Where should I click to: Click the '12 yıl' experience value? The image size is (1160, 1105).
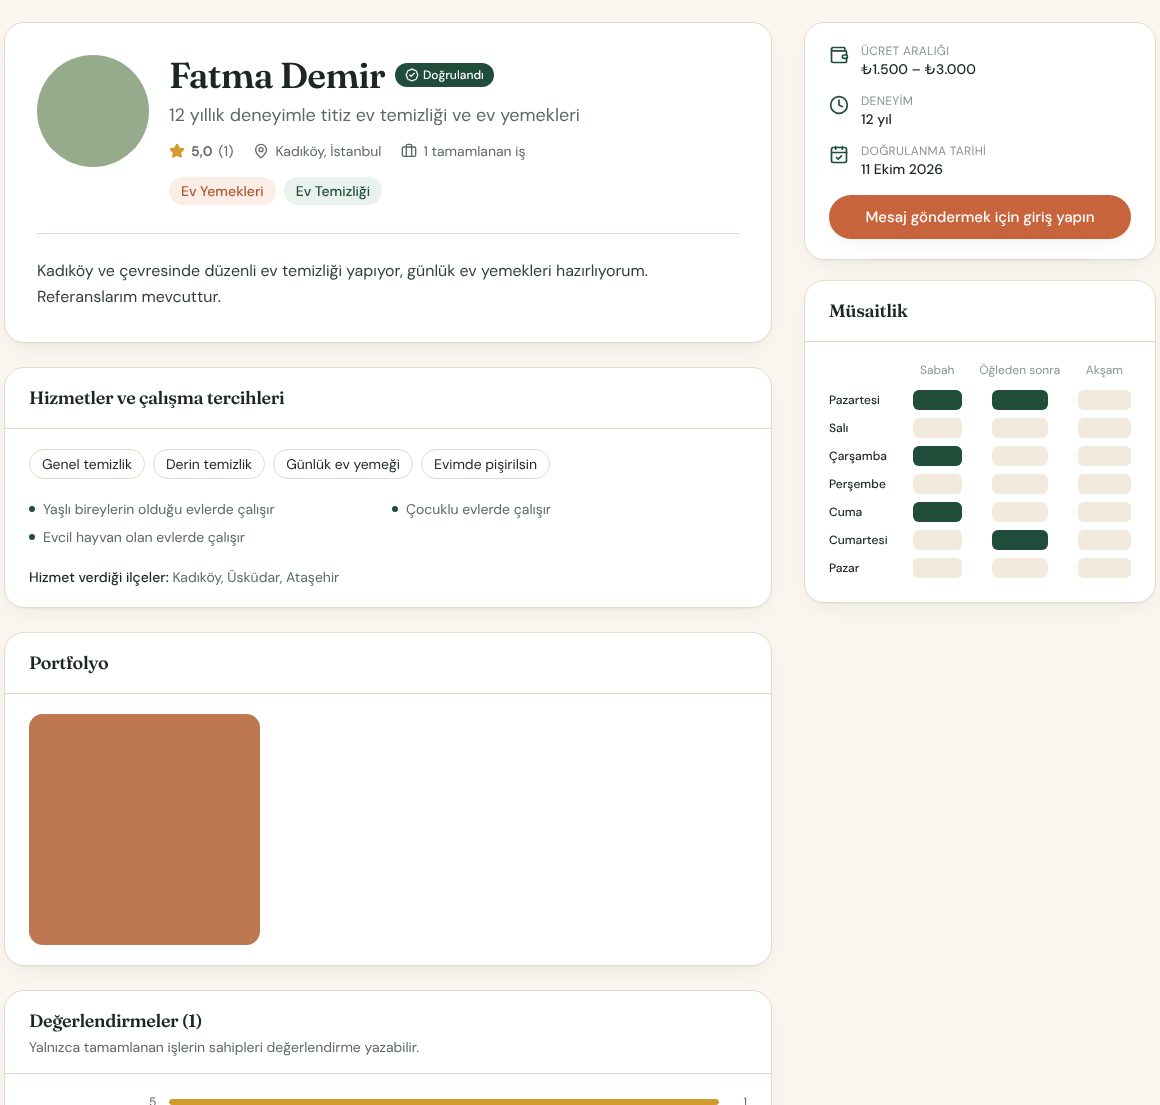[x=876, y=120]
